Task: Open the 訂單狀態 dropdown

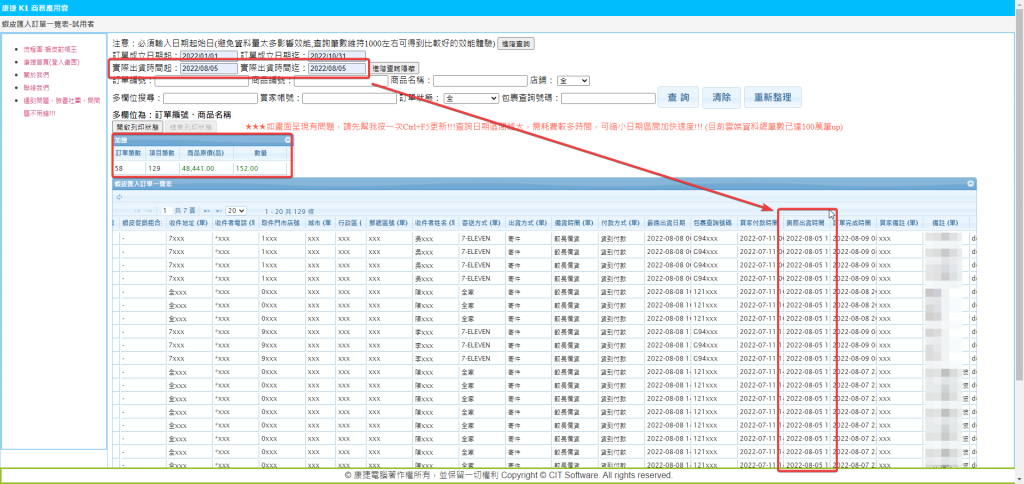Action: tap(470, 98)
